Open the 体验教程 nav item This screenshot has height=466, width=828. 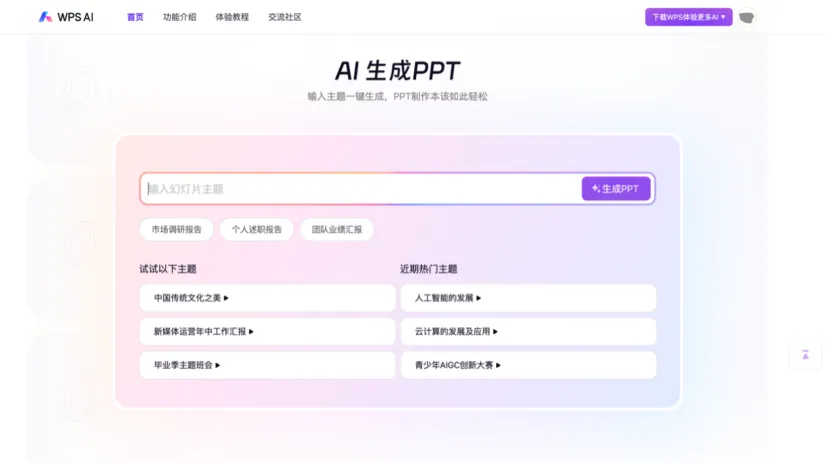[x=233, y=17]
